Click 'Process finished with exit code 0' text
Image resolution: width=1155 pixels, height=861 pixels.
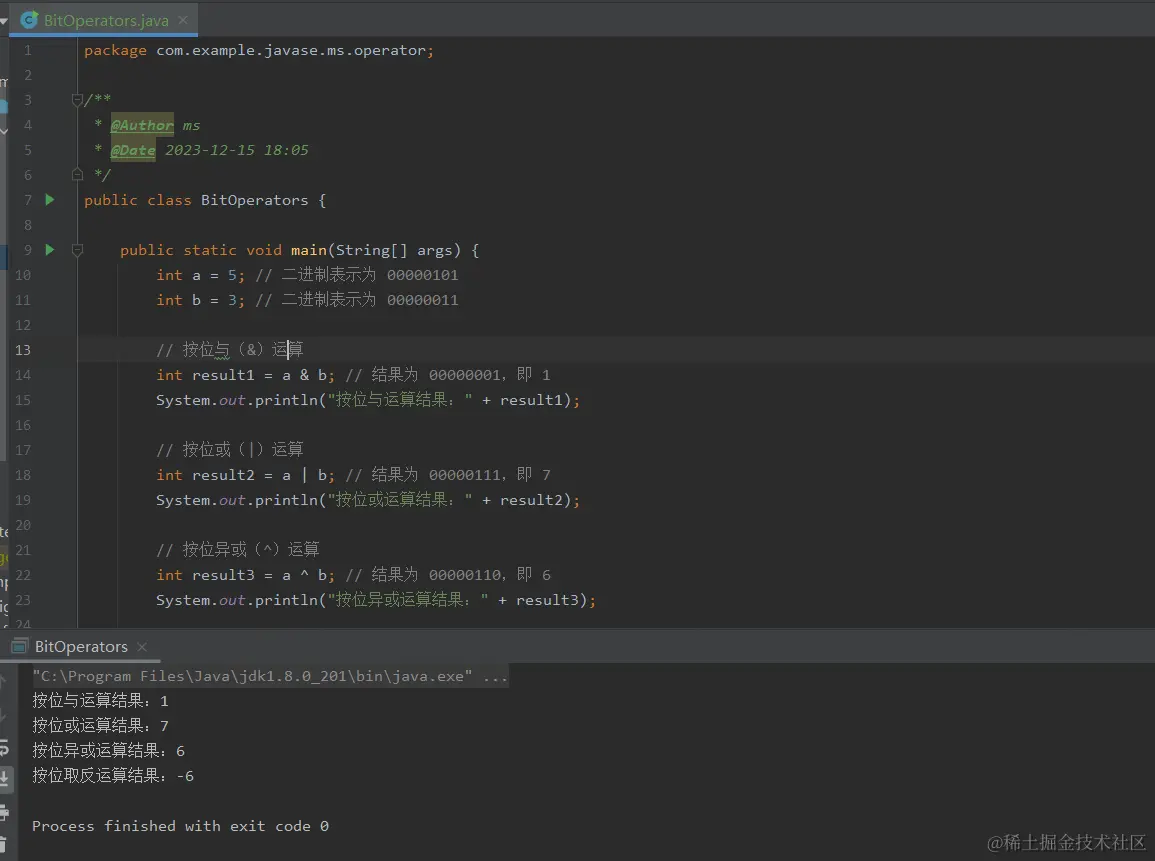[180, 826]
